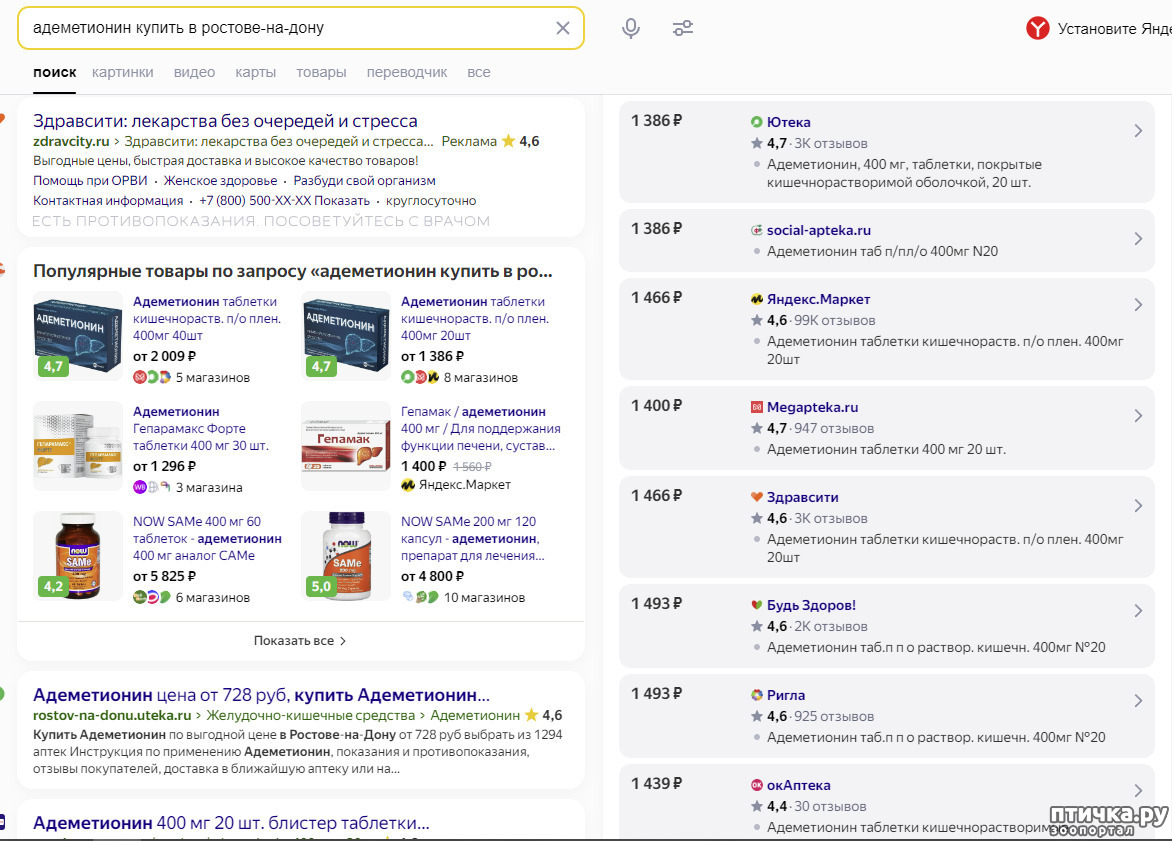Open NOW SAMe 200 мг bottle thumbnail
Image resolution: width=1172 pixels, height=841 pixels.
point(345,555)
